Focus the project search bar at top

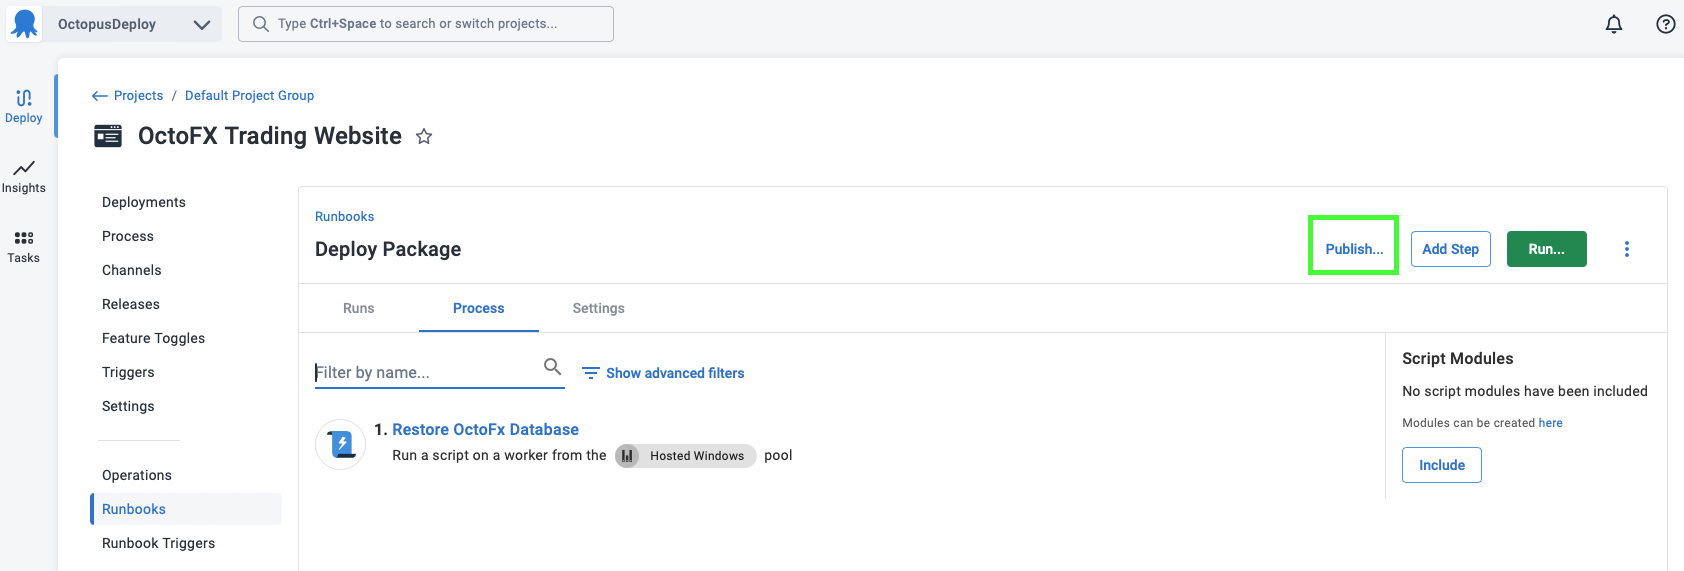click(426, 24)
